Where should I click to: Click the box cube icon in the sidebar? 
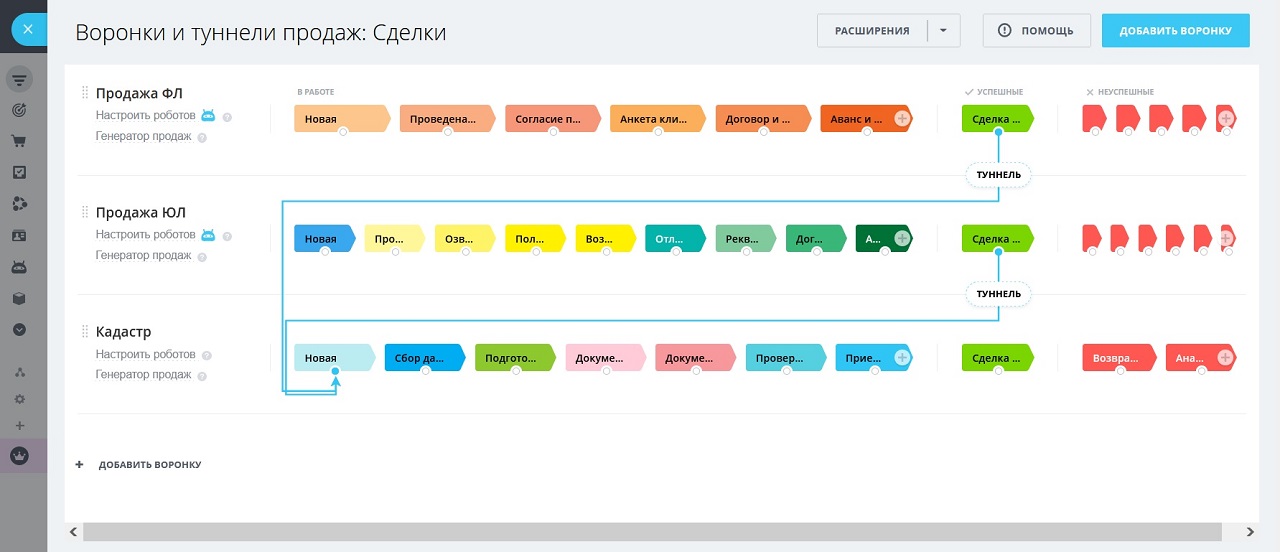(x=19, y=298)
